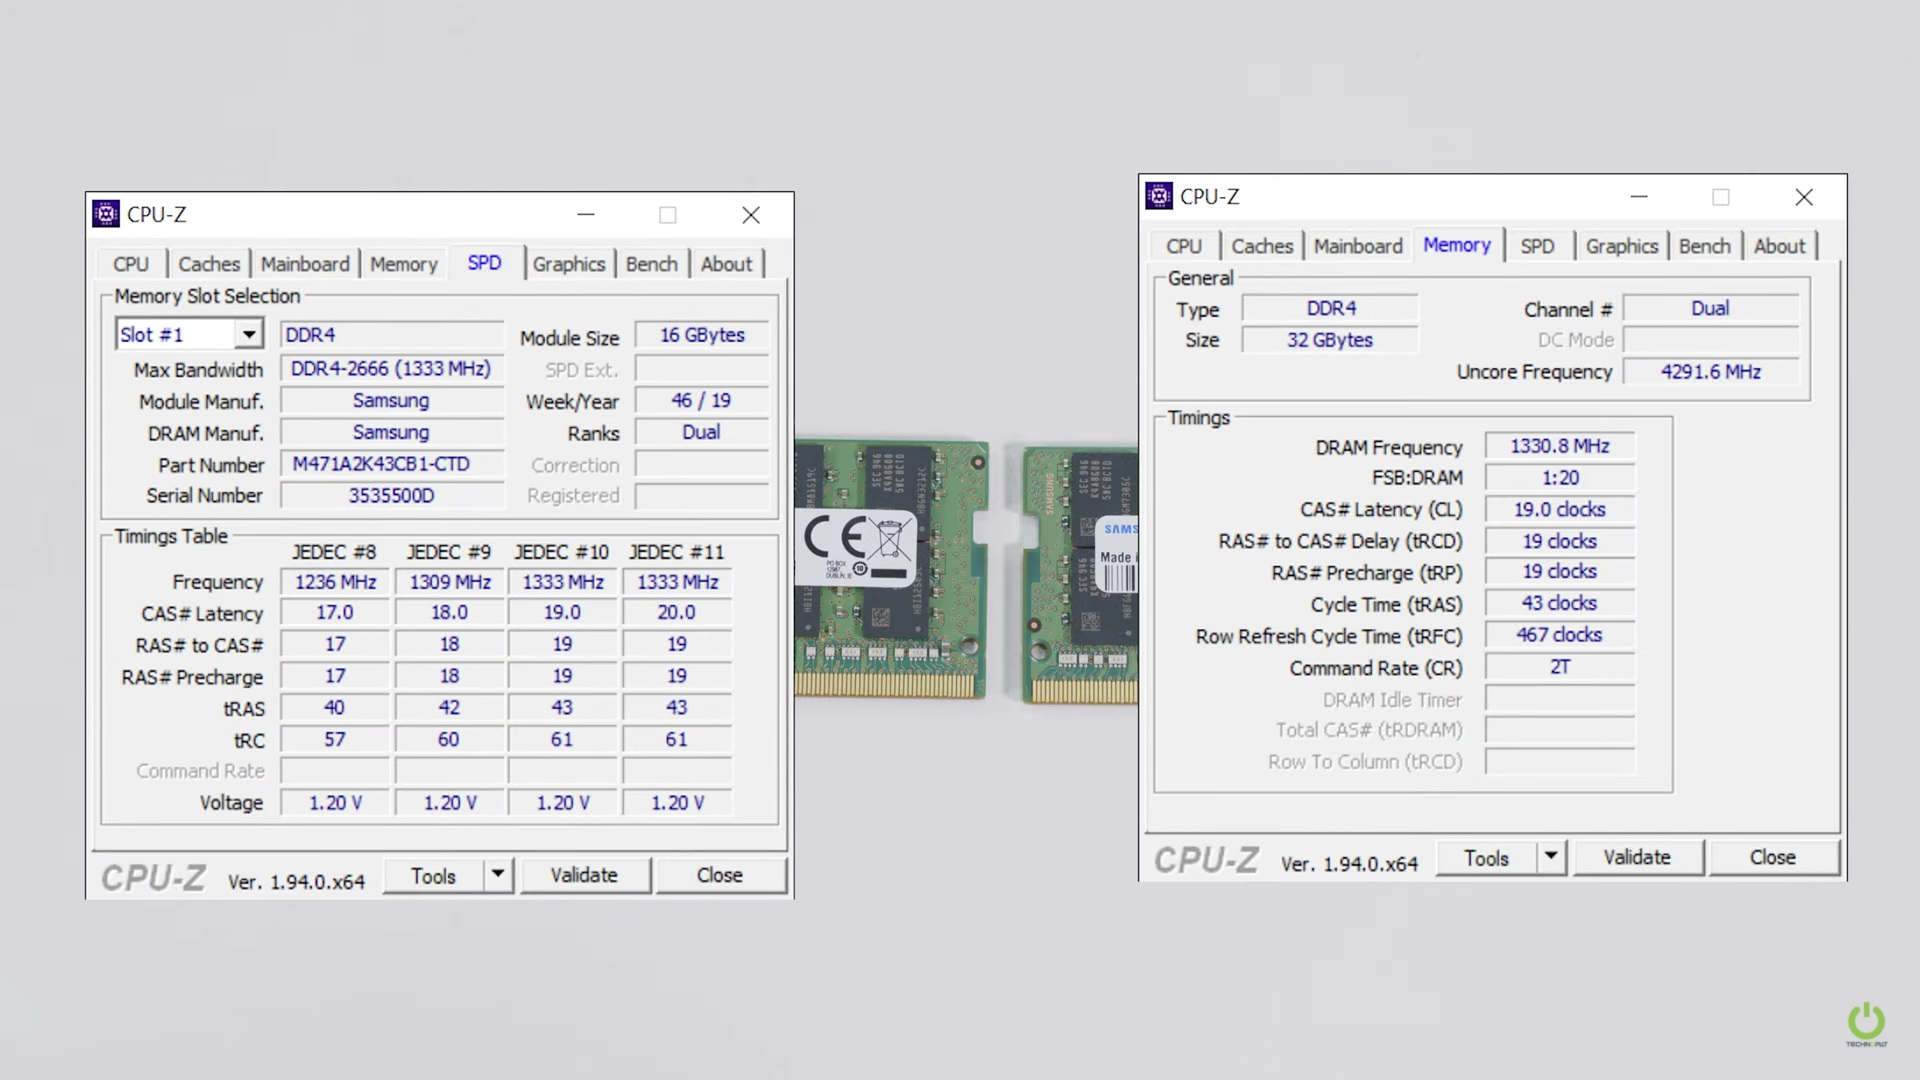Expand Tools dropdown arrow in right window
Screen dimensions: 1920x1080
coord(1550,857)
